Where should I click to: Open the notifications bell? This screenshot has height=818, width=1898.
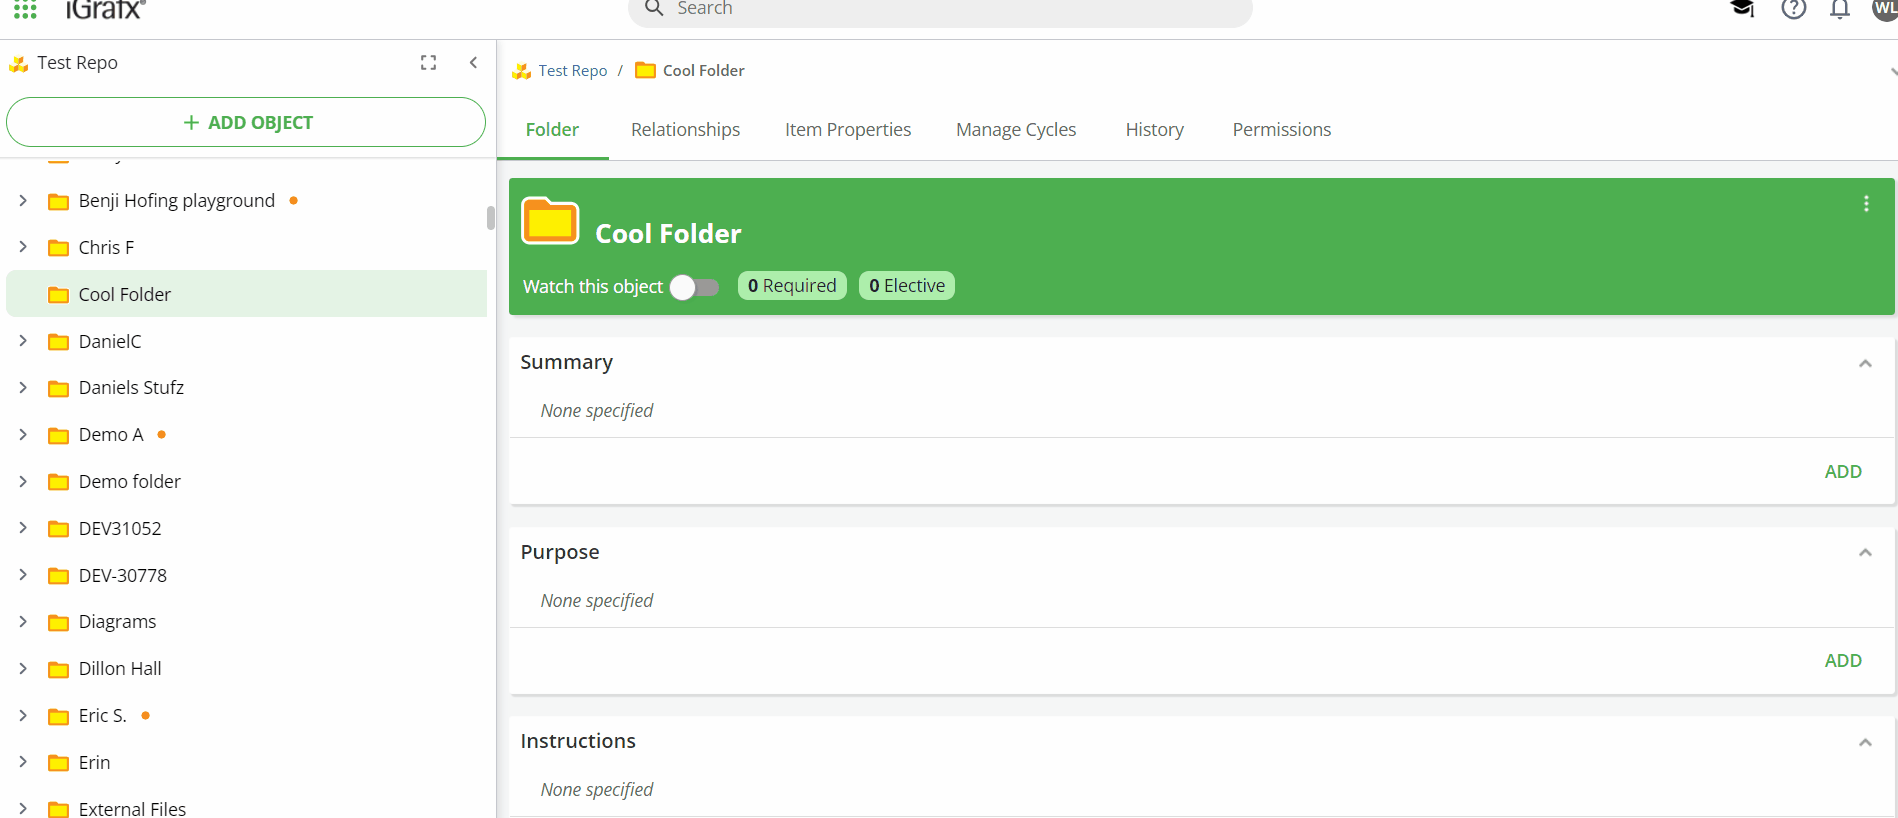(x=1839, y=9)
